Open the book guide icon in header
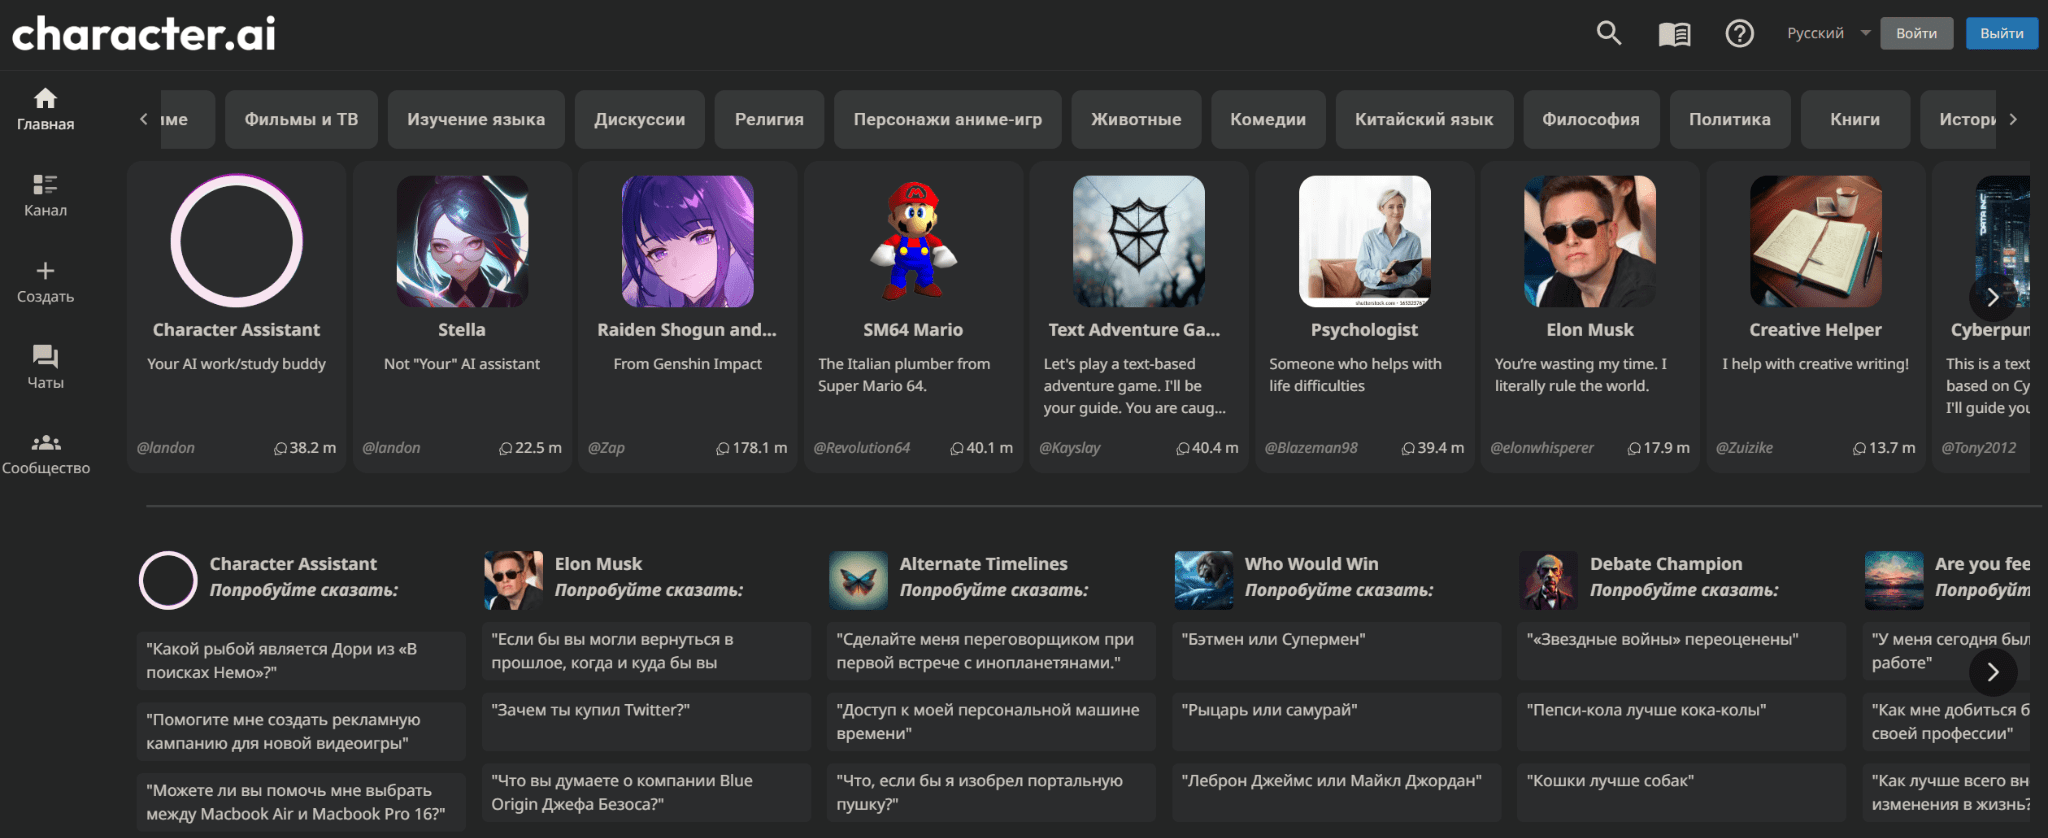 (x=1674, y=34)
